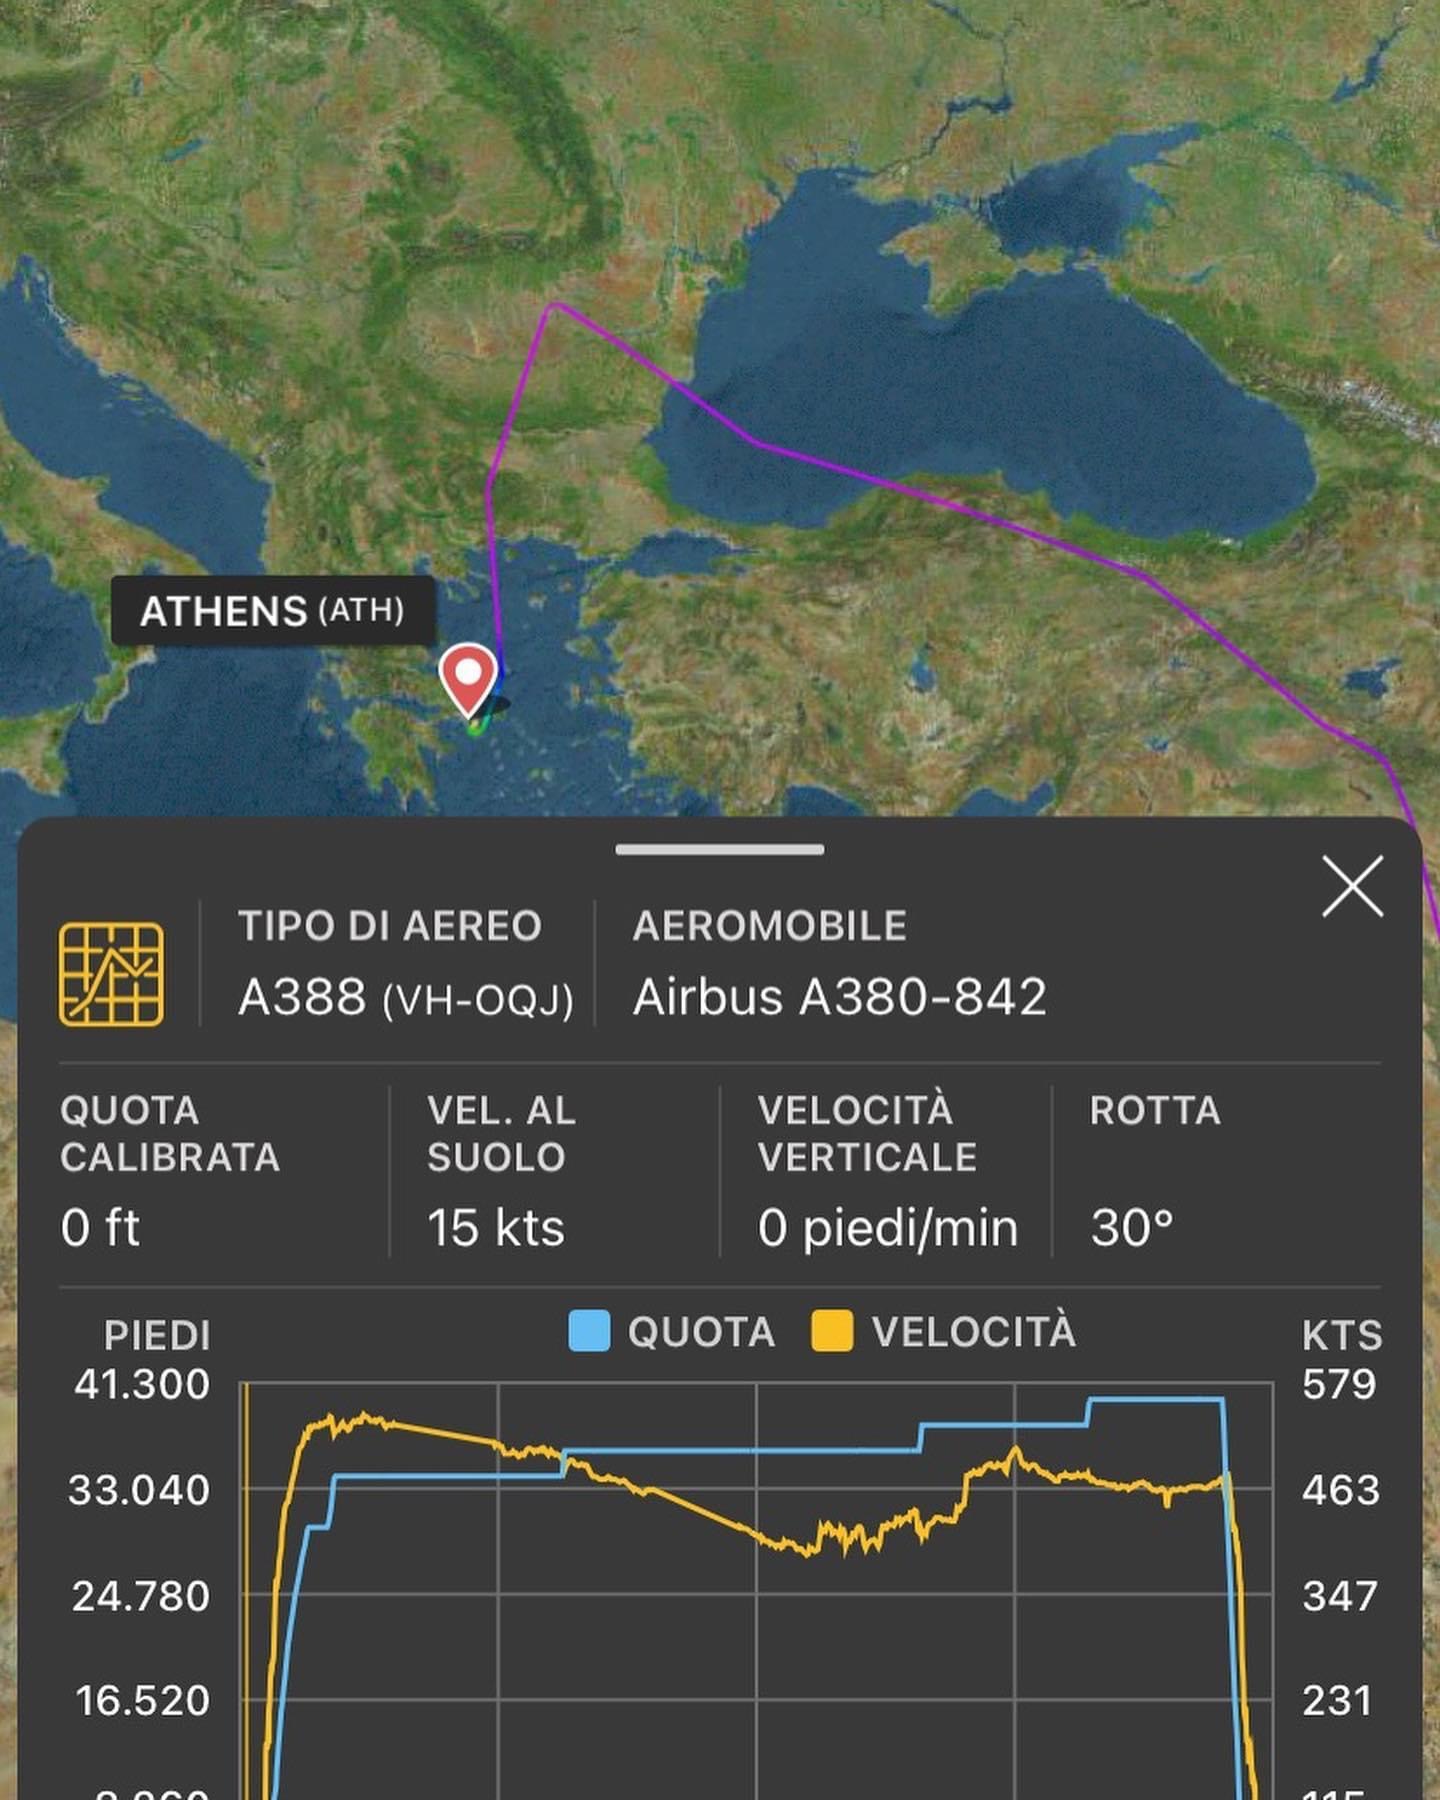
Task: Select the VEL. AL SUOLO 15 kts value
Action: (496, 1227)
